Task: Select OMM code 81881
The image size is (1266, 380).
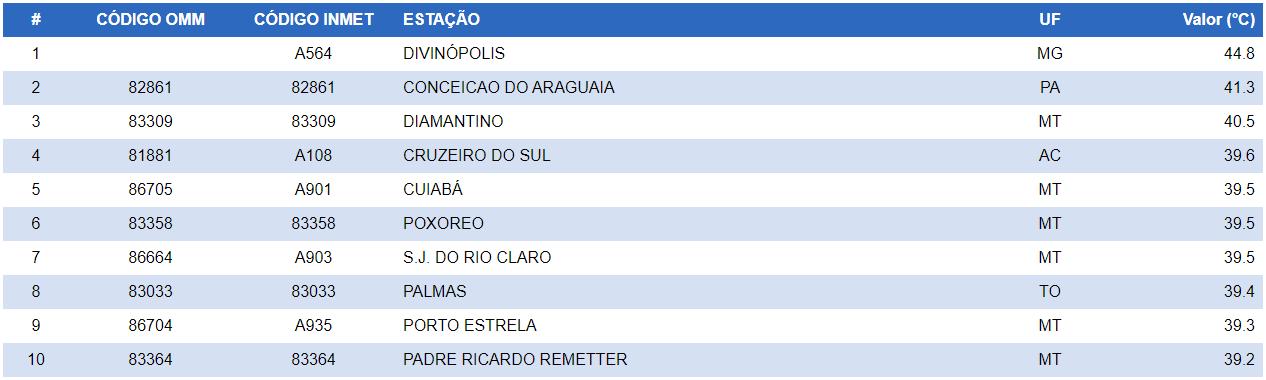Action: [151, 156]
